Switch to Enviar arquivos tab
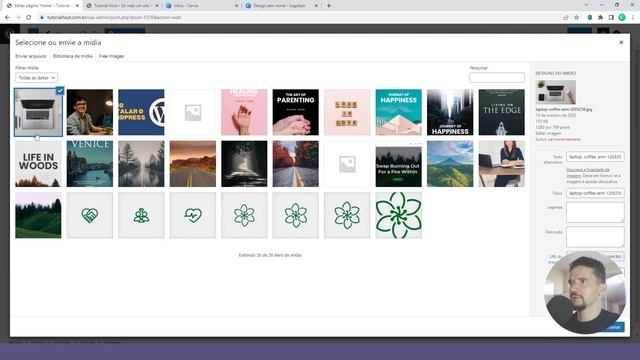Viewport: 640px width, 360px height. point(31,56)
